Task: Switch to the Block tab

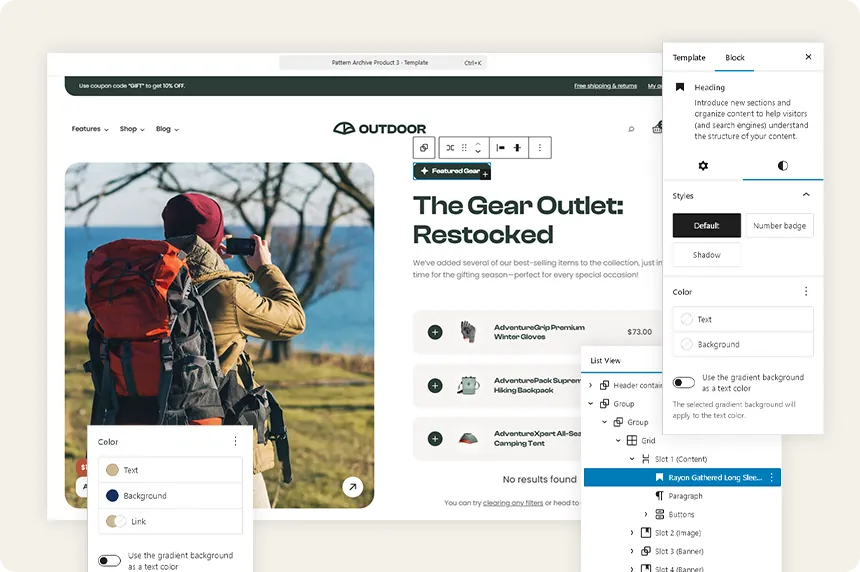Action: 734,58
